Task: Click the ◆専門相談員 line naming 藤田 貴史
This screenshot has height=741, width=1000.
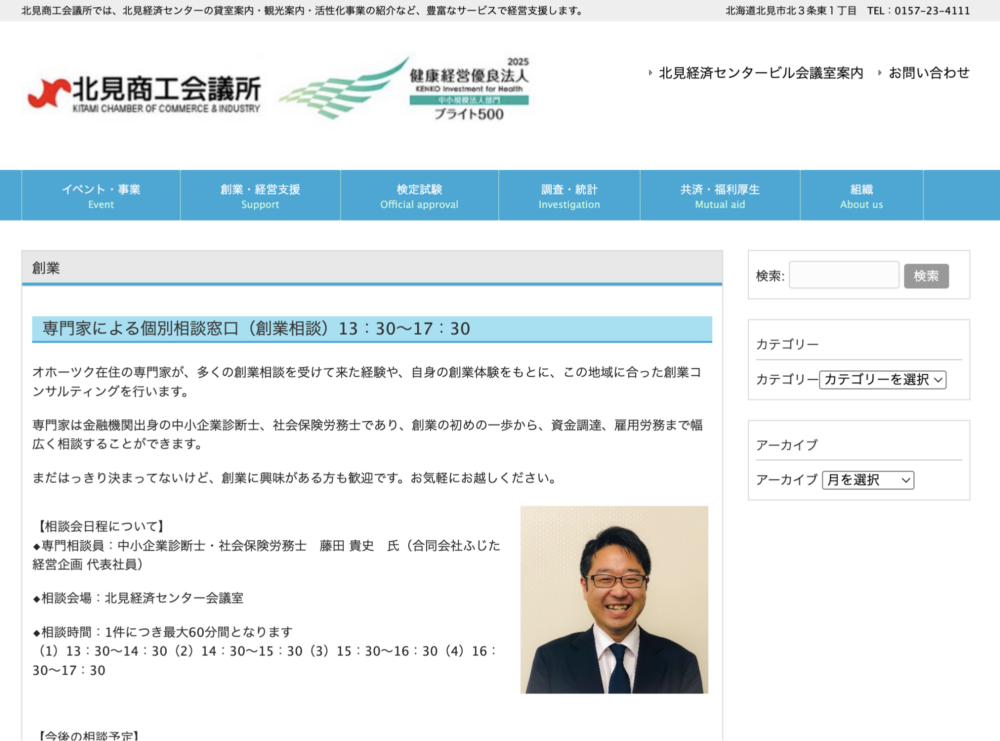Action: point(267,555)
